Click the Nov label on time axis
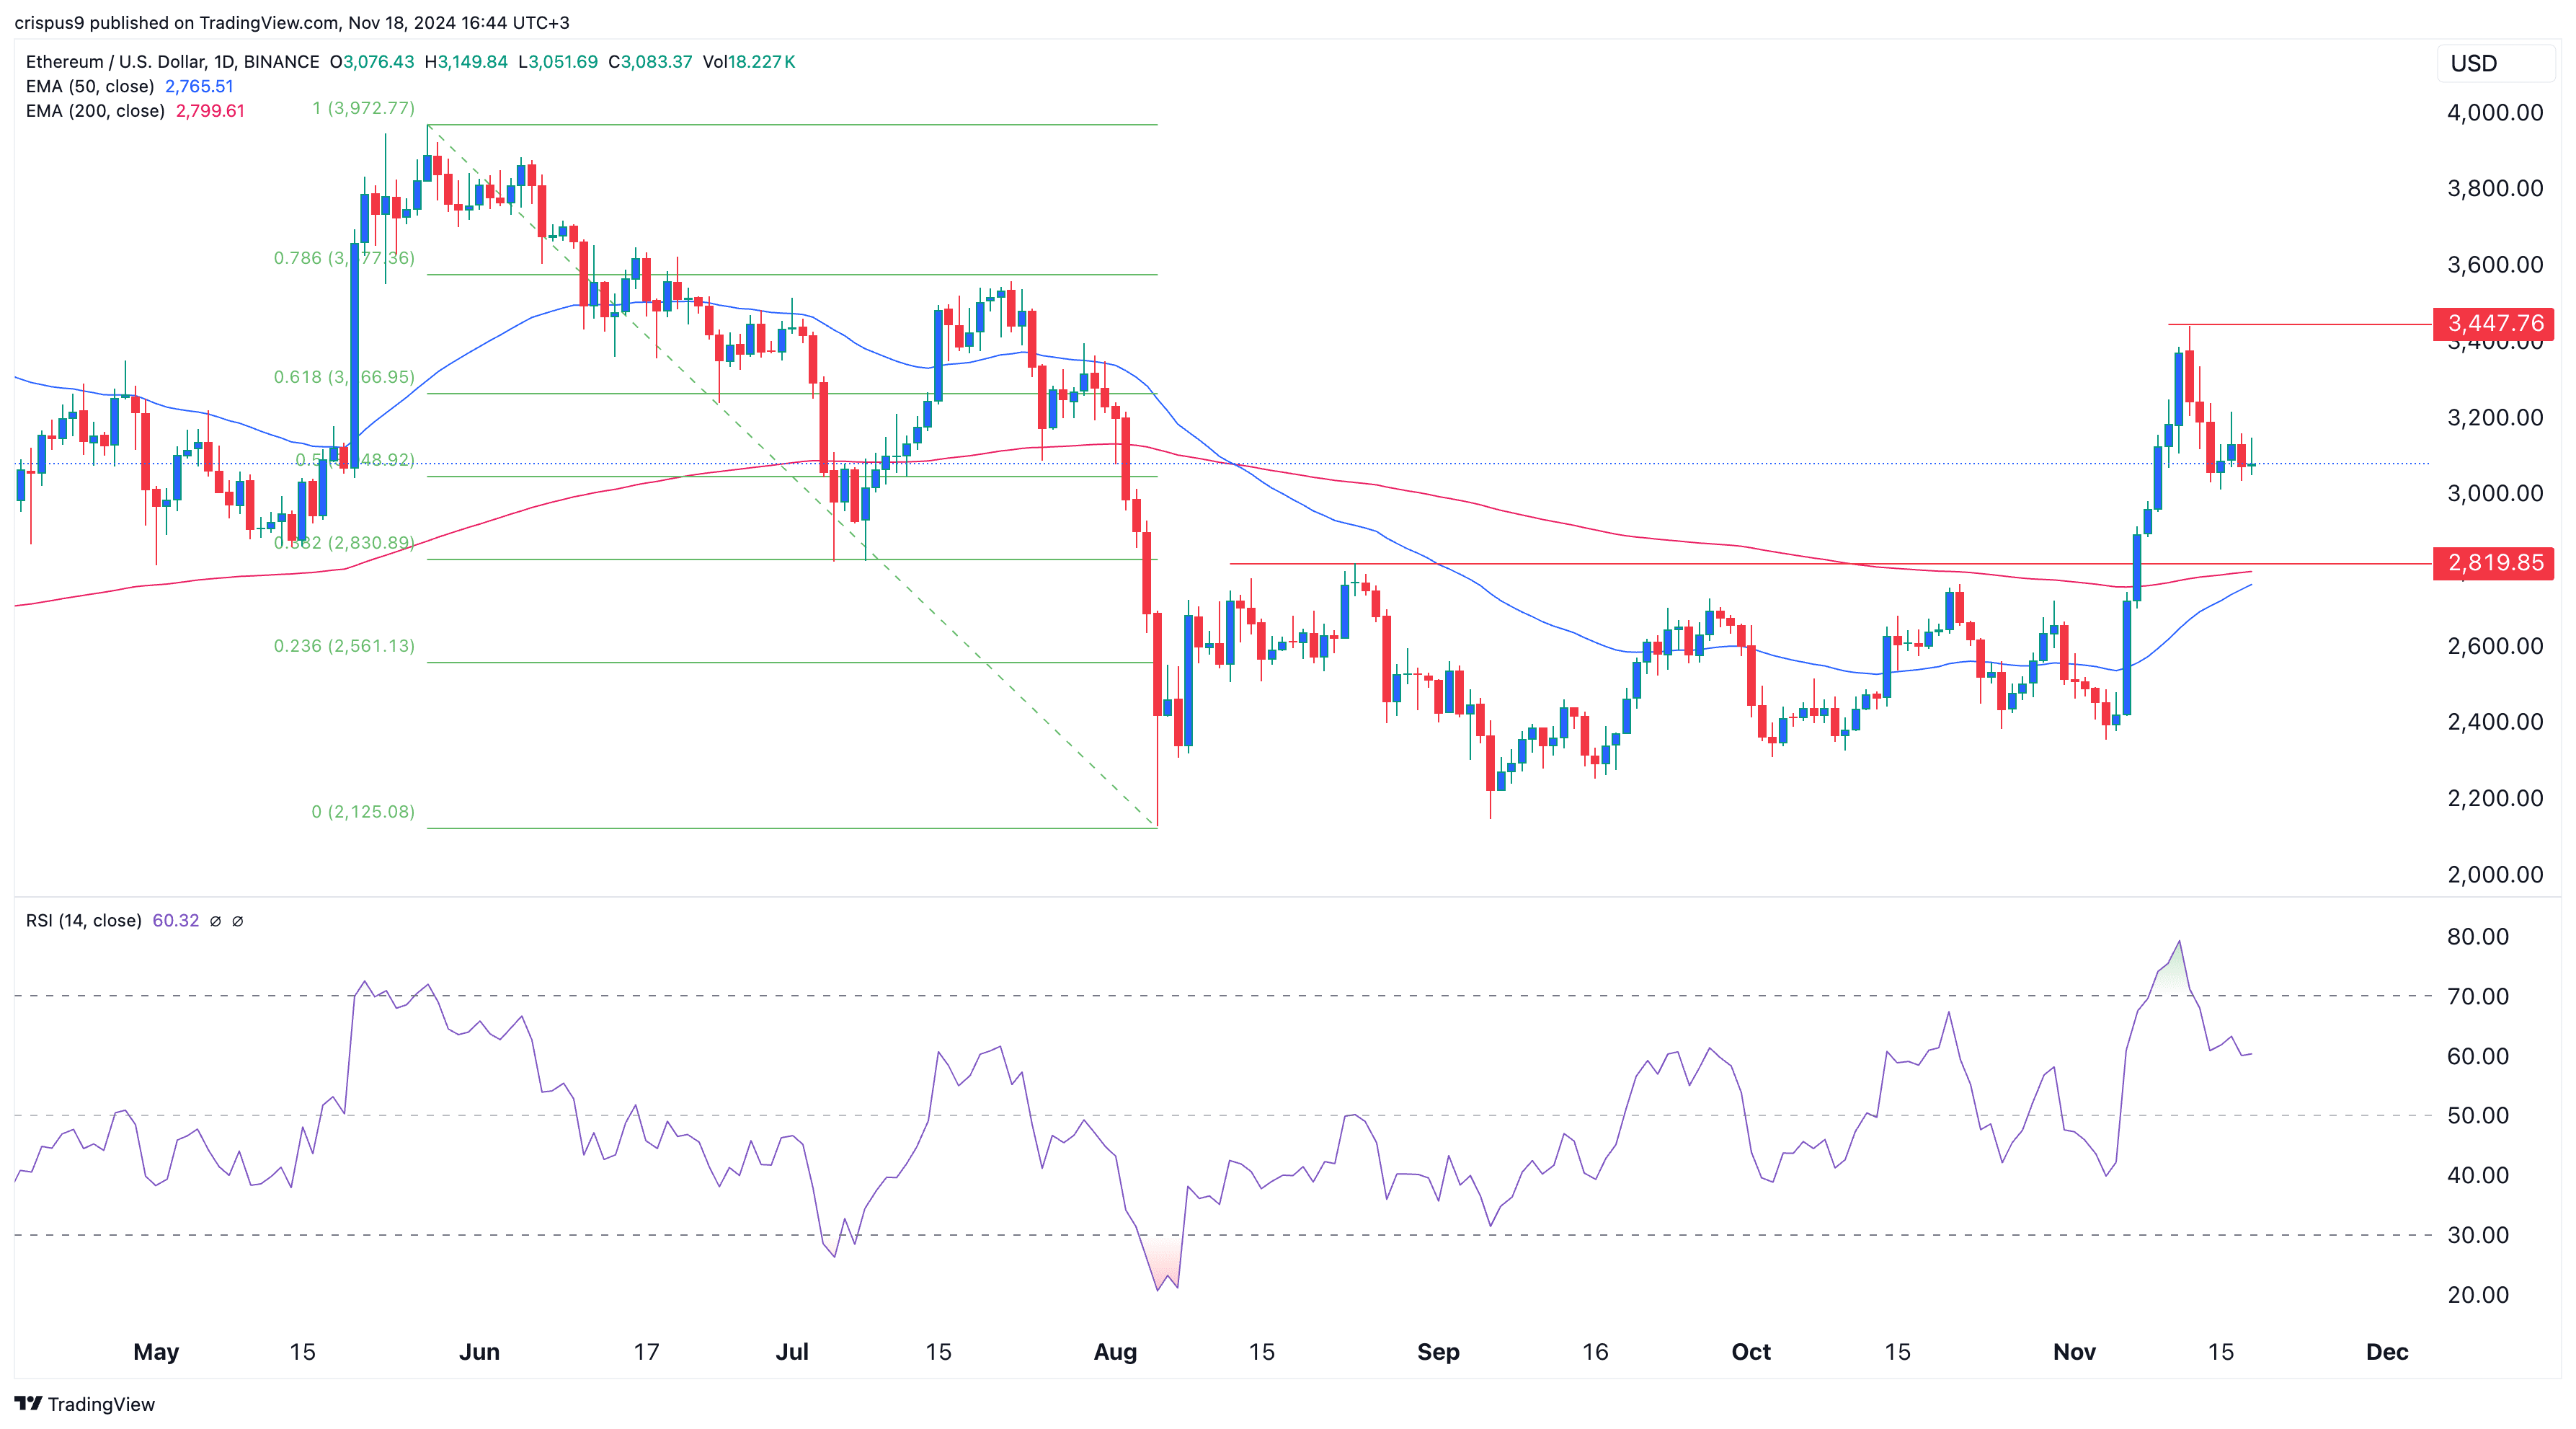This screenshot has width=2576, height=1429. tap(2074, 1352)
